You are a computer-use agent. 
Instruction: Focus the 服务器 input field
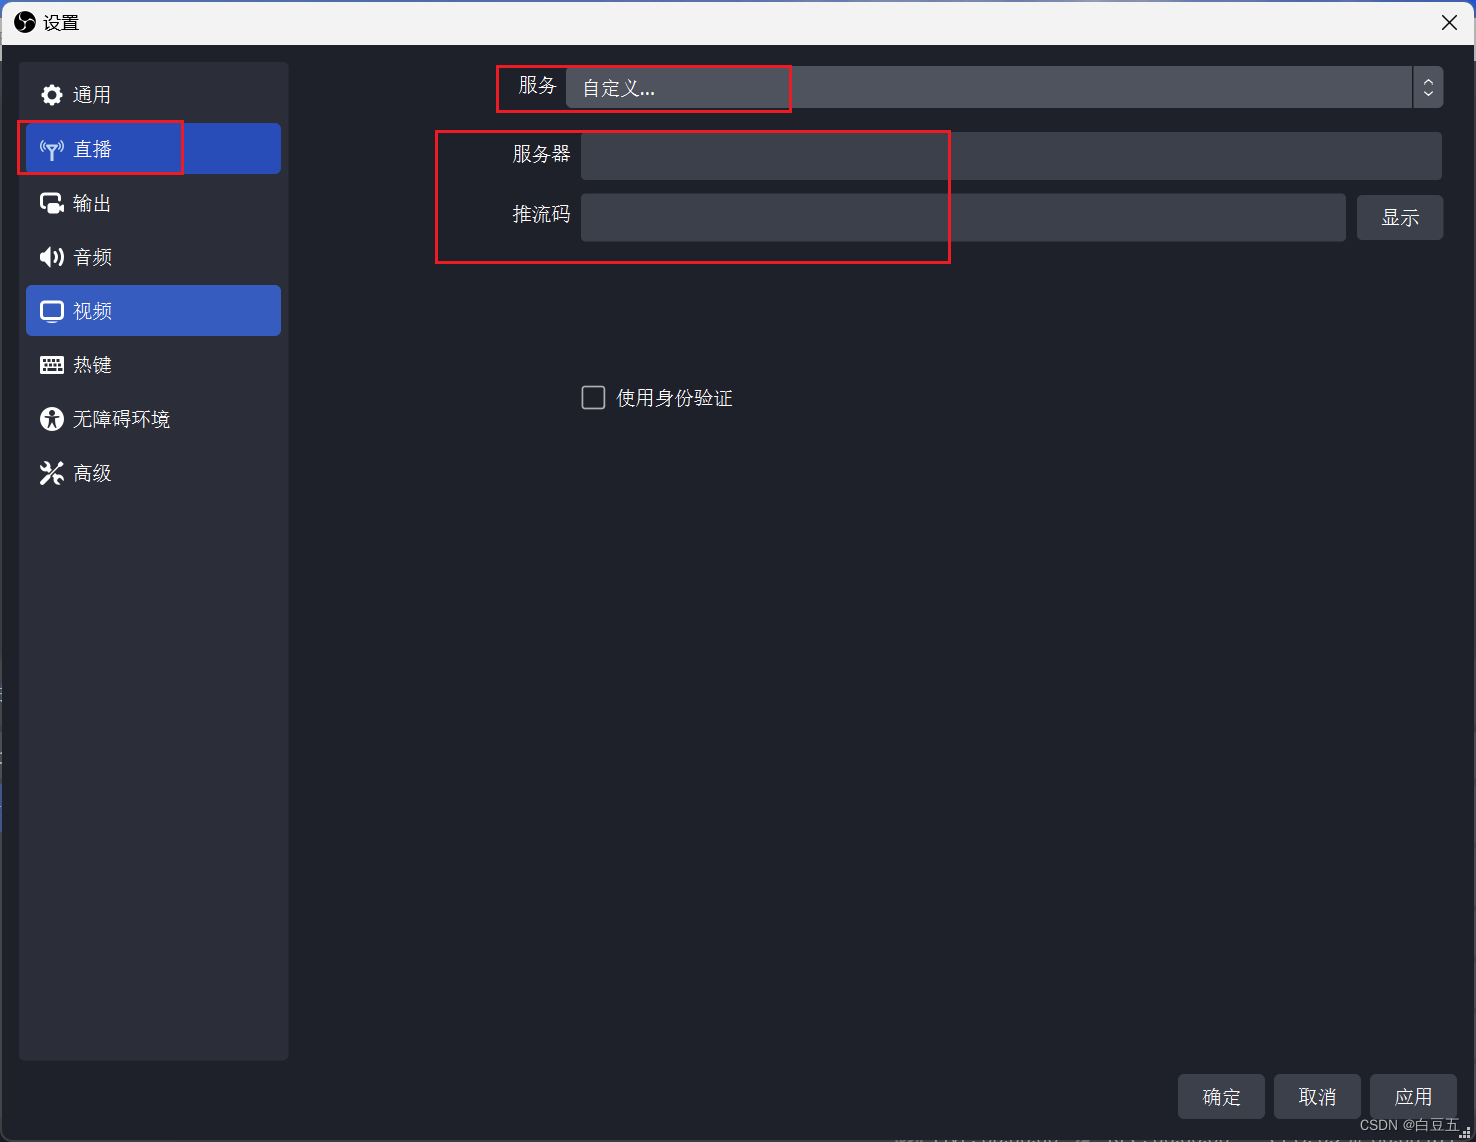pyautogui.click(x=1011, y=156)
